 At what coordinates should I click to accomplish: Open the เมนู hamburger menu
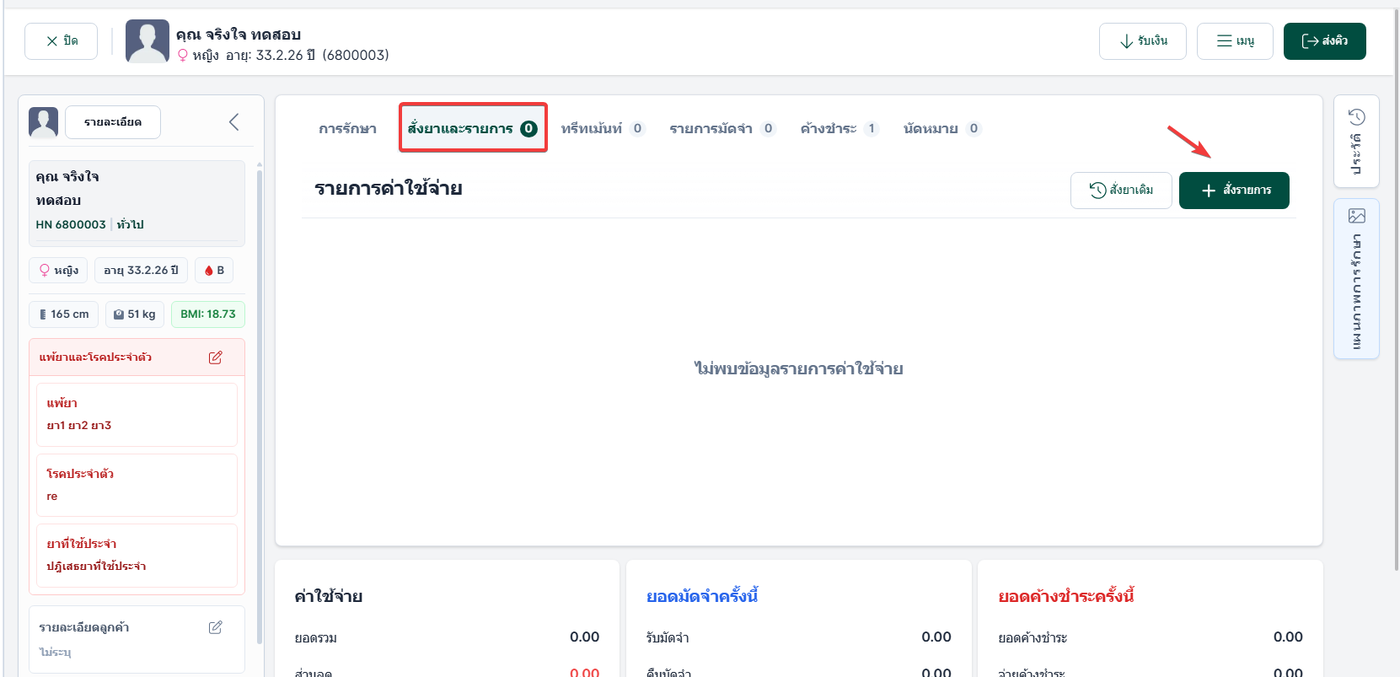1235,41
